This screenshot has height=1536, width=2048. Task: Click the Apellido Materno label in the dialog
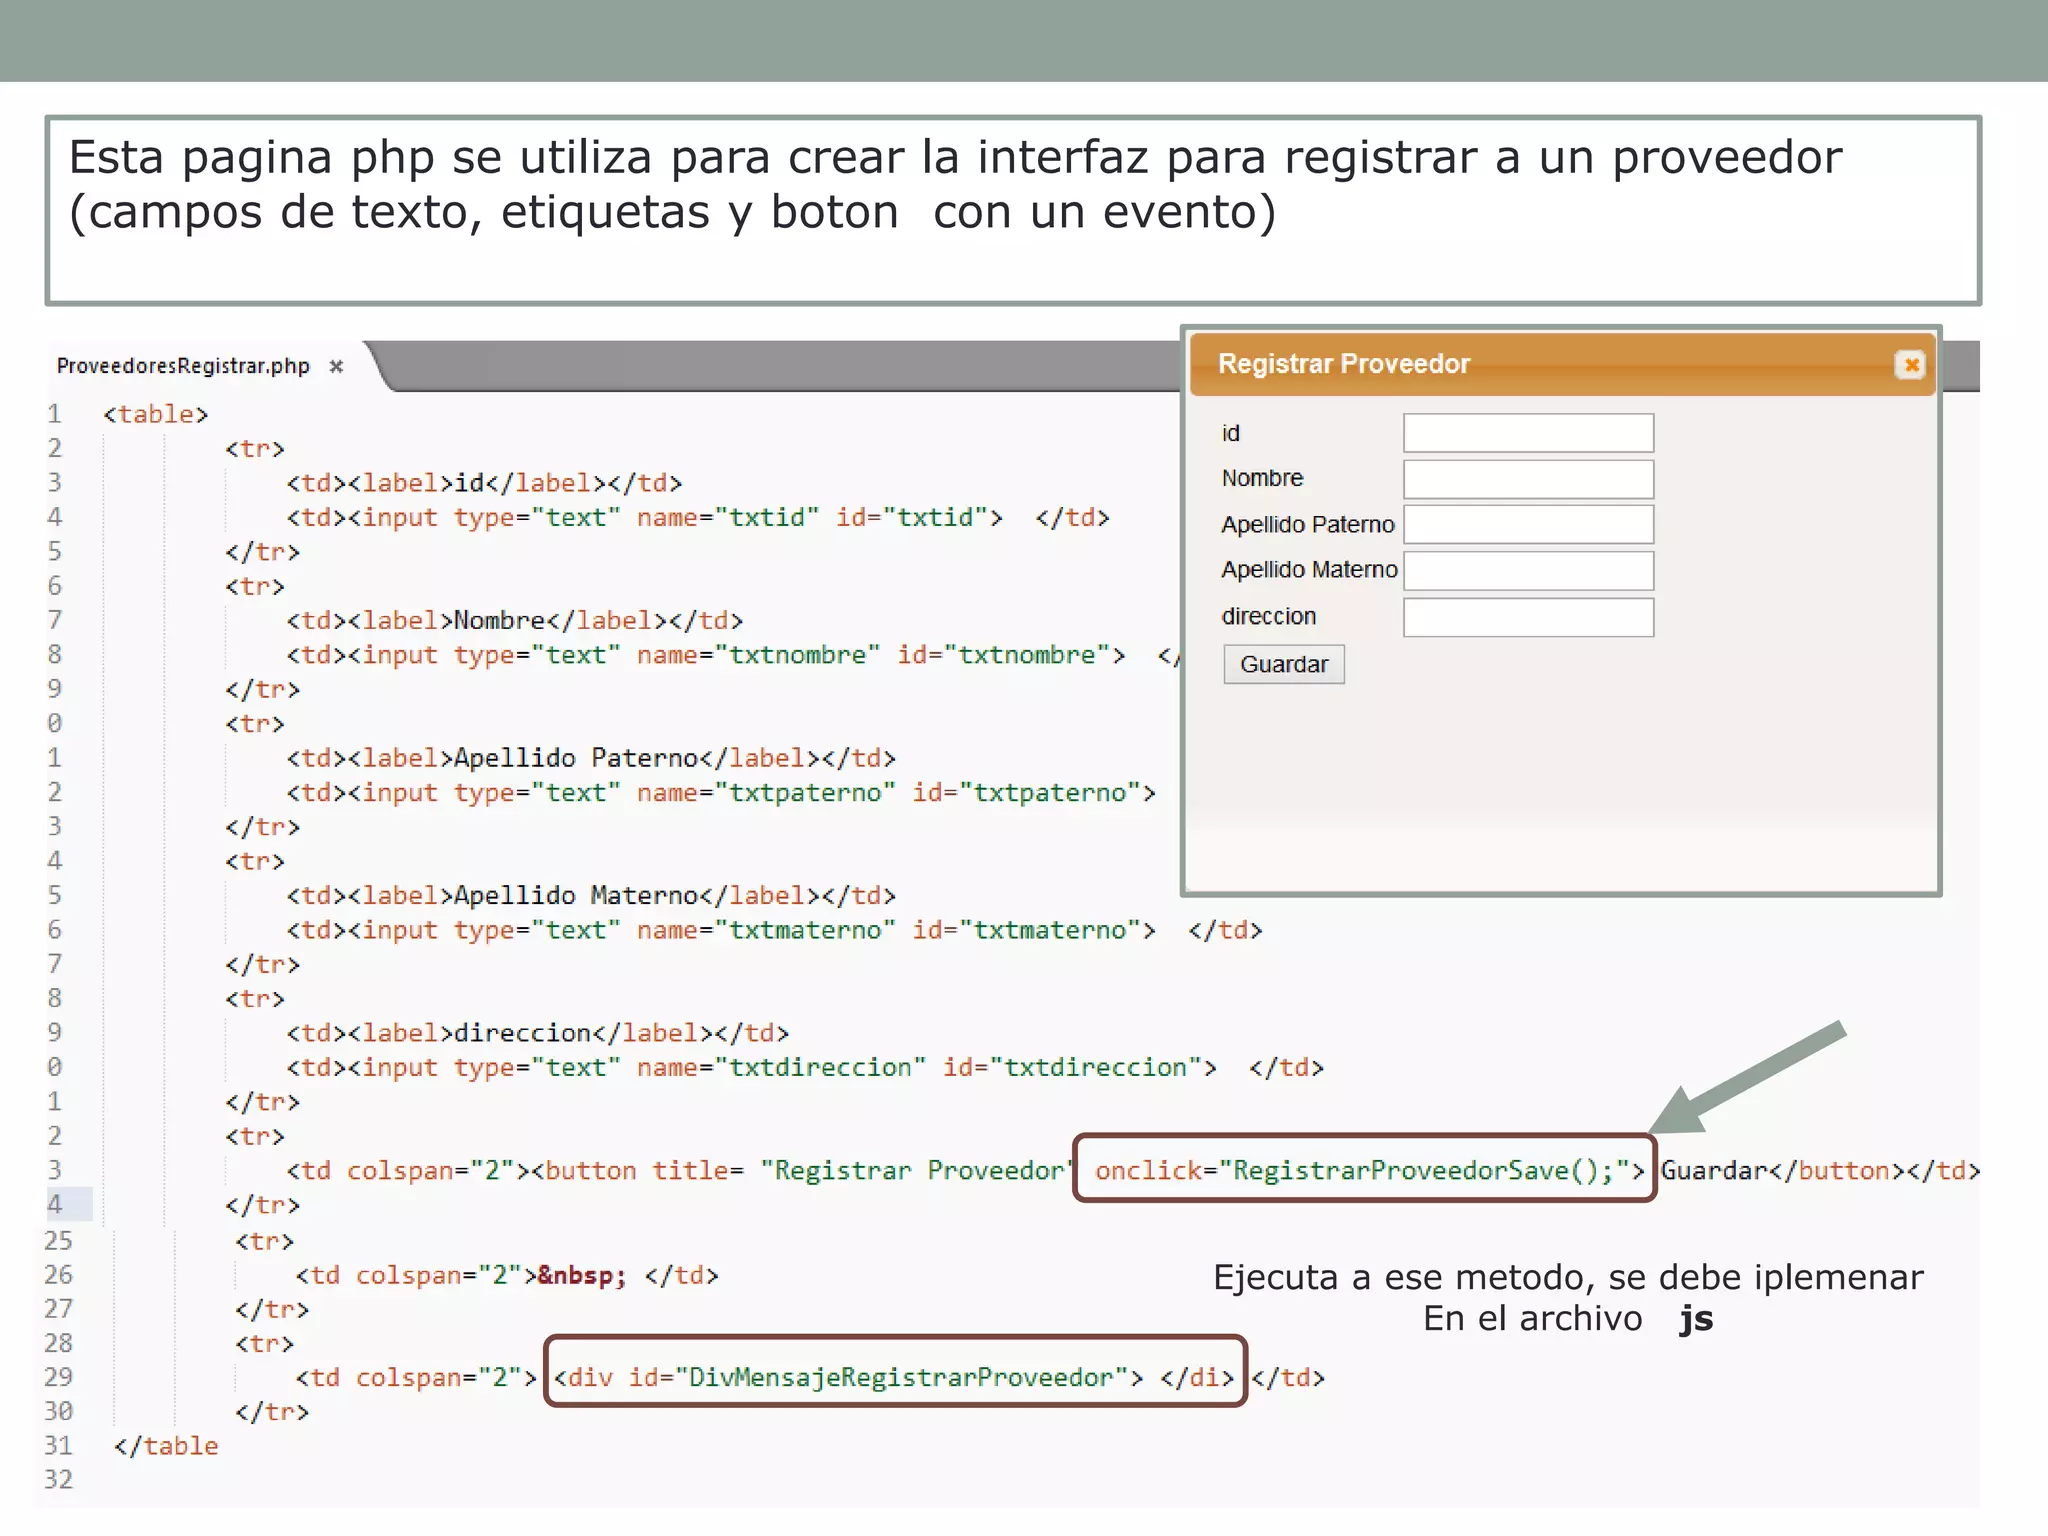point(1309,570)
